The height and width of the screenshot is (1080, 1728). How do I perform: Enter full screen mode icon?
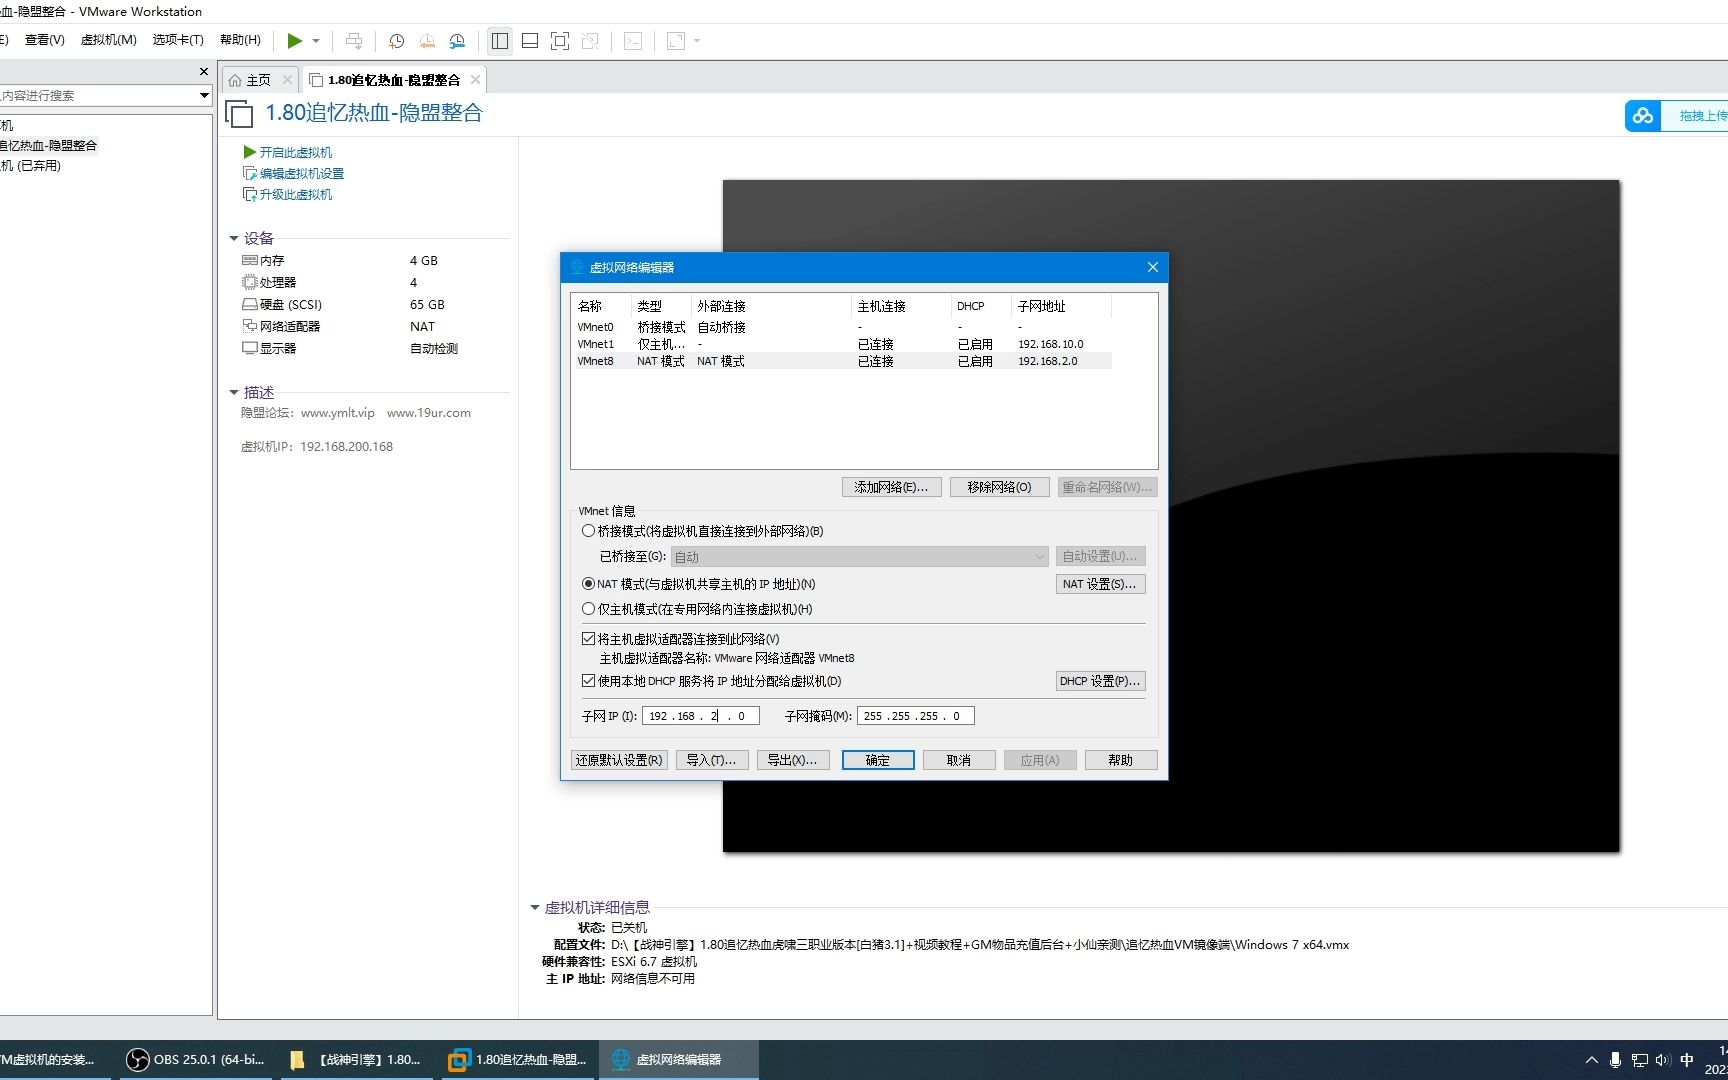[560, 41]
